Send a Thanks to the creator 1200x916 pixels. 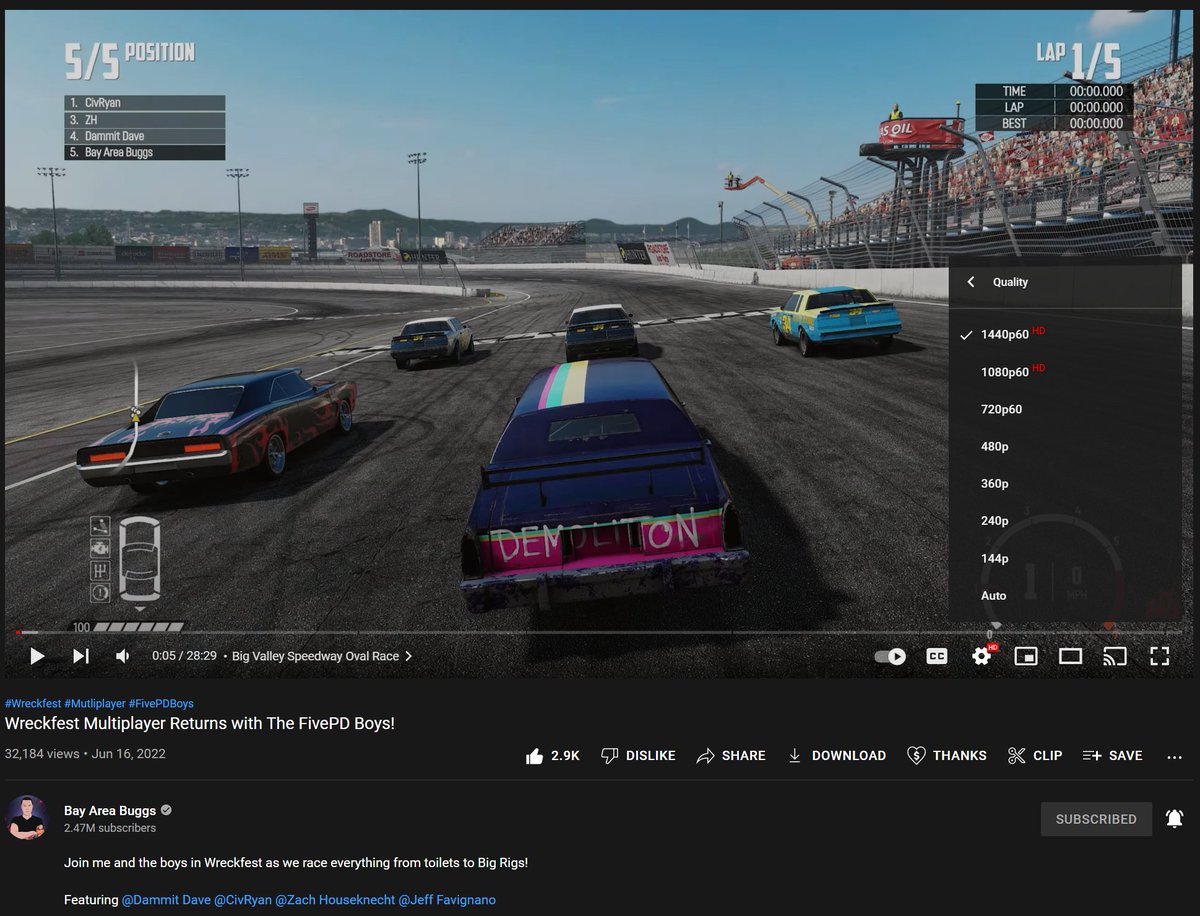(x=946, y=755)
